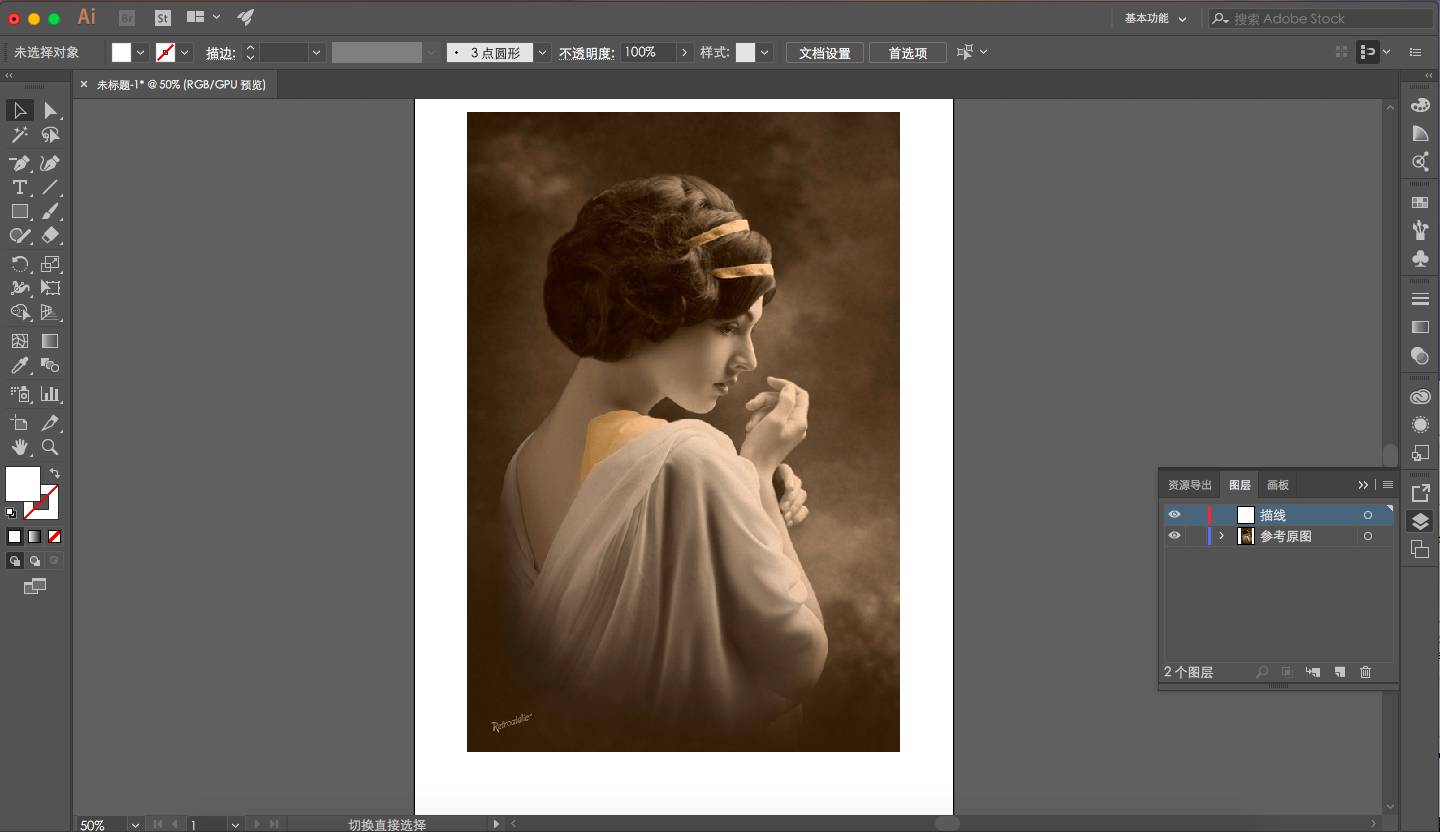Delete layer with trash icon in Layers panel
Image resolution: width=1440 pixels, height=832 pixels.
click(1365, 672)
